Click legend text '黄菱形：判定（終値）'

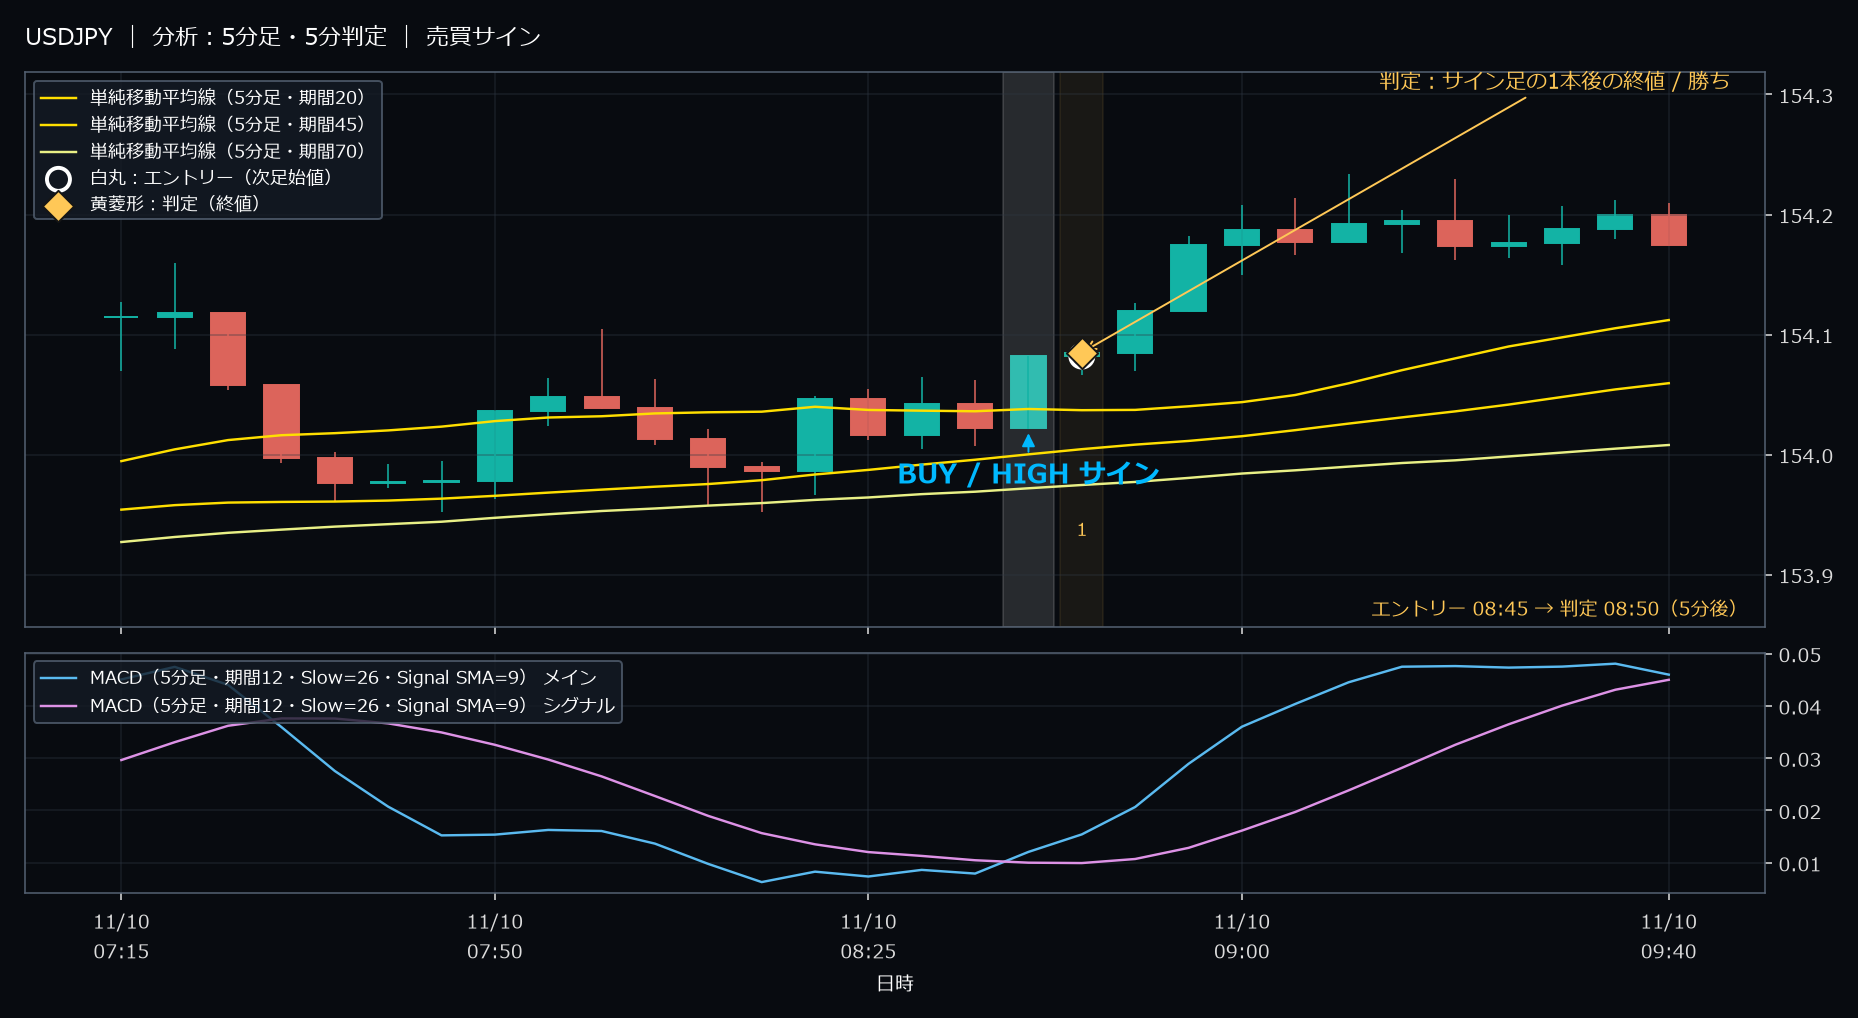coord(179,203)
